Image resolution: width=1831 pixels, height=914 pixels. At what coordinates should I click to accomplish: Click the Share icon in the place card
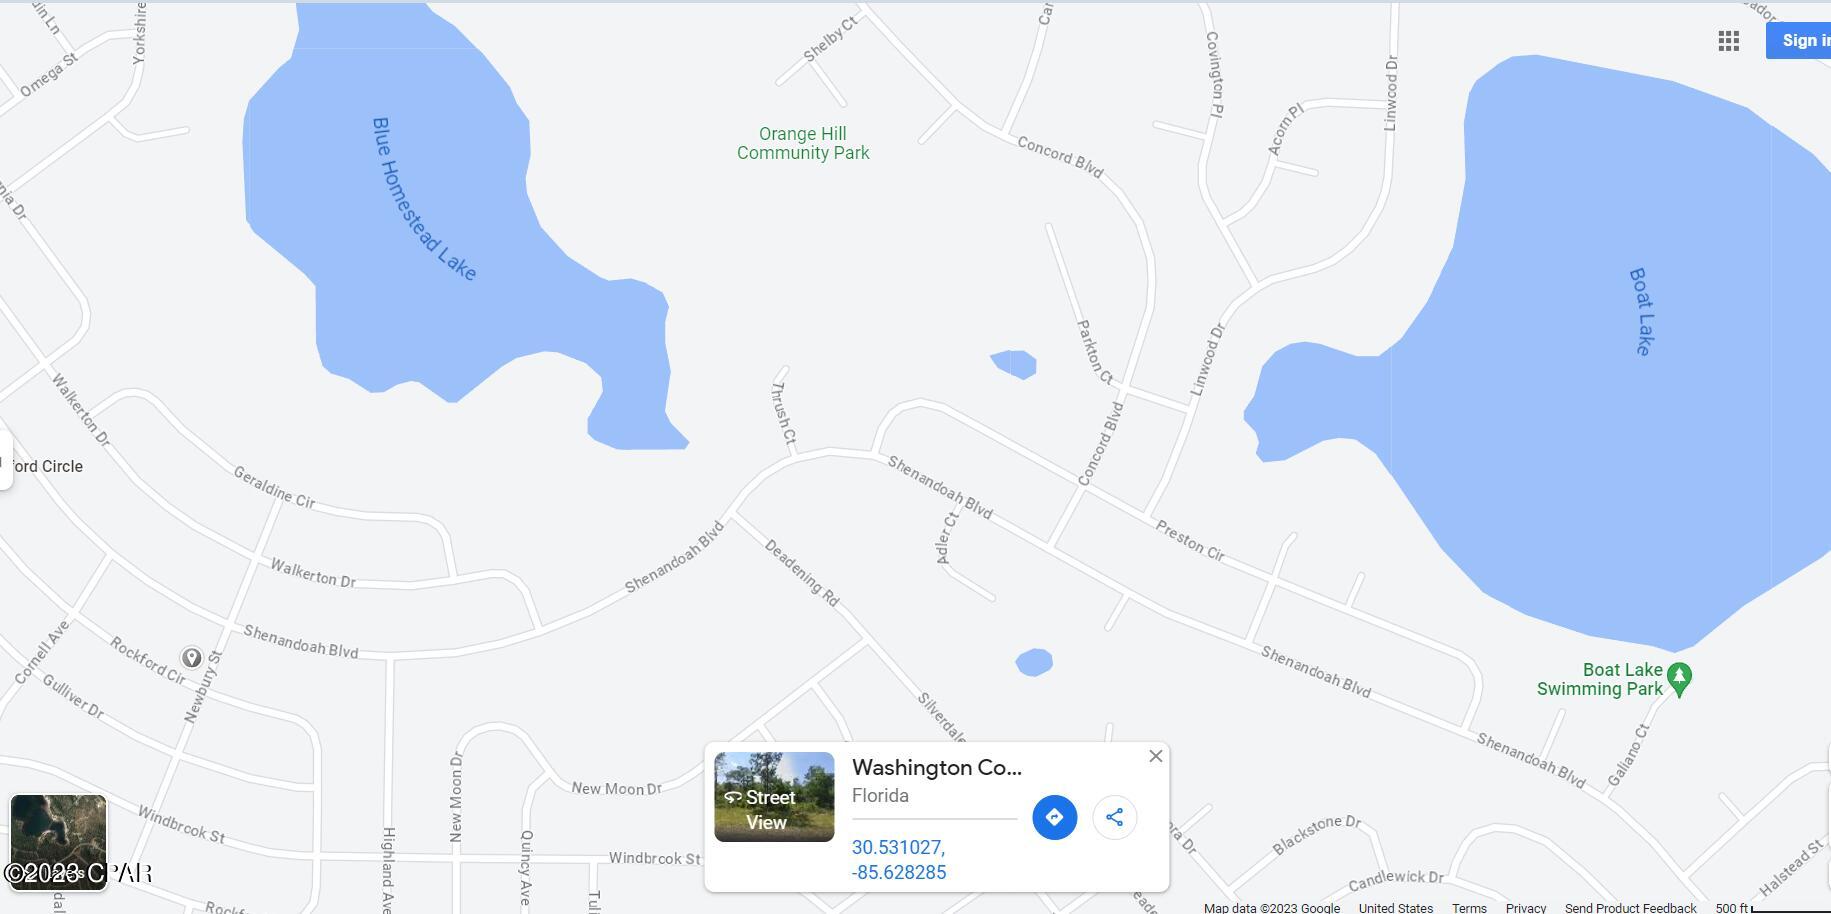click(x=1114, y=817)
